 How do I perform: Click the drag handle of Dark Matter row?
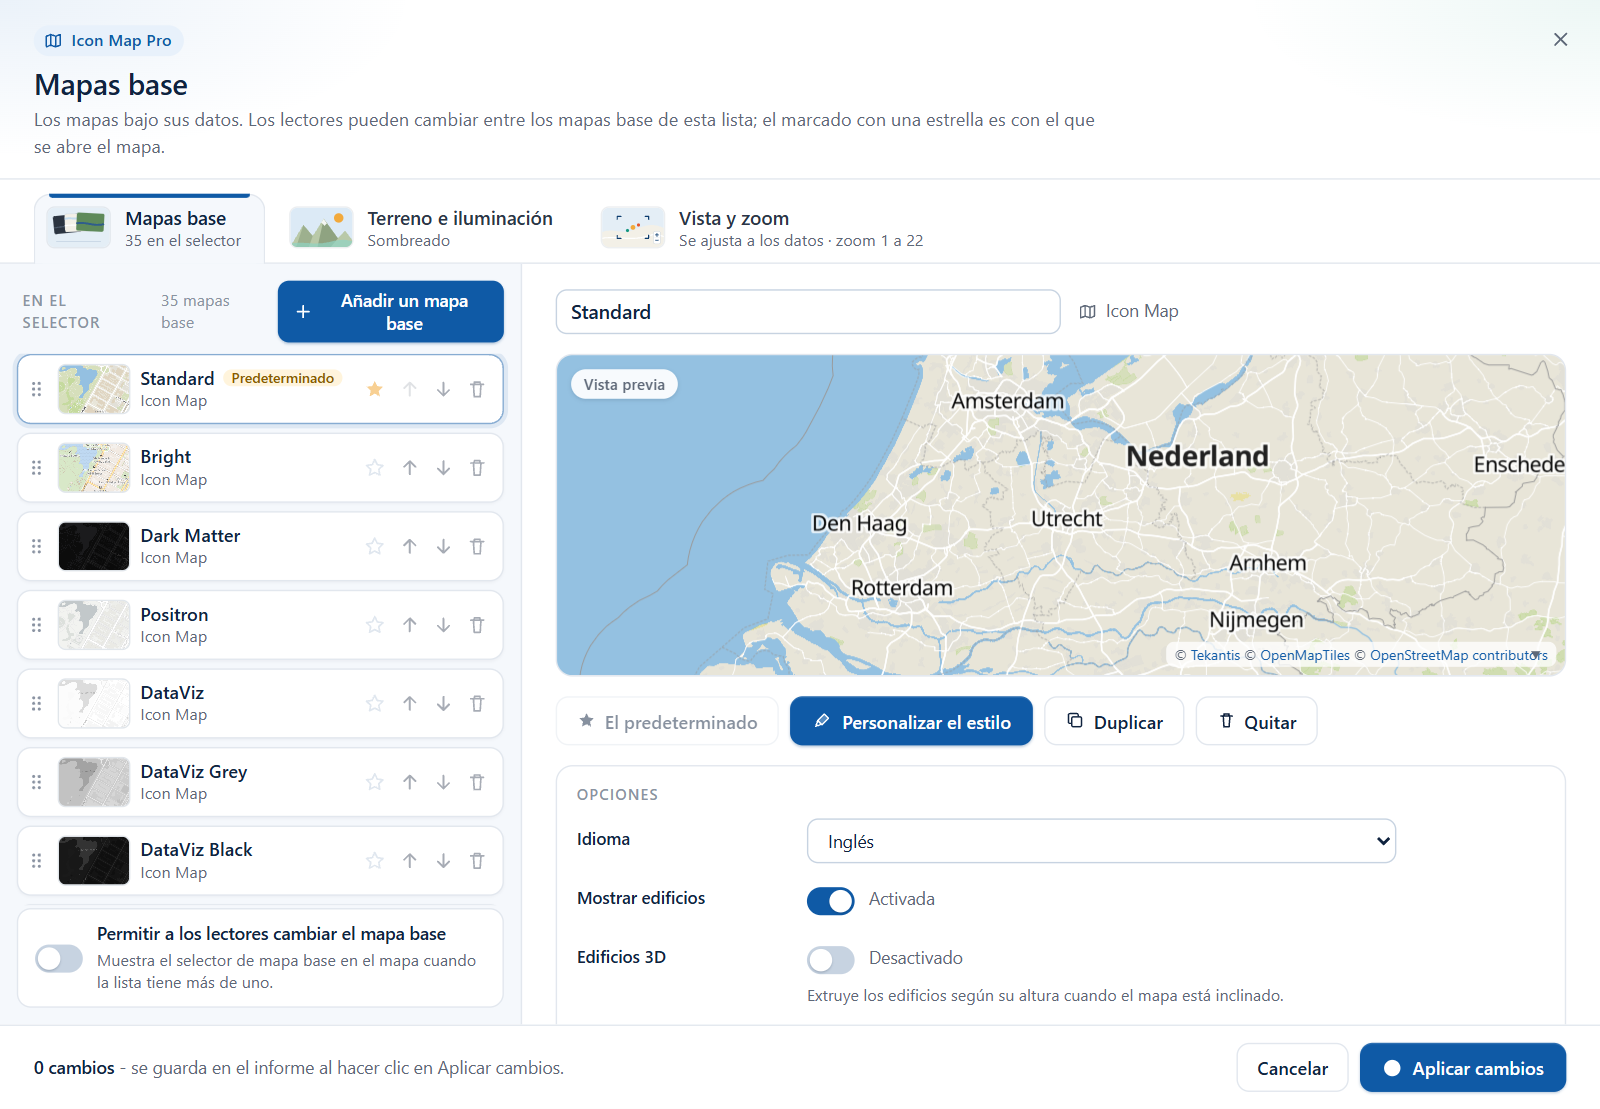click(x=37, y=546)
